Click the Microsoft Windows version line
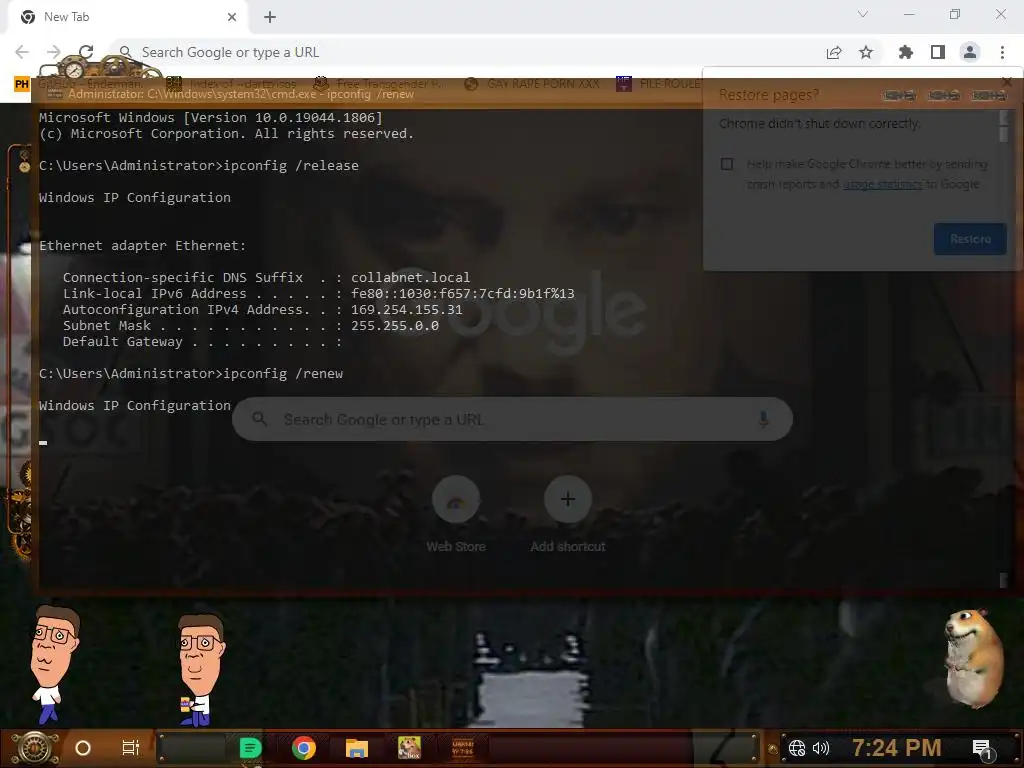1024x768 pixels. point(211,118)
